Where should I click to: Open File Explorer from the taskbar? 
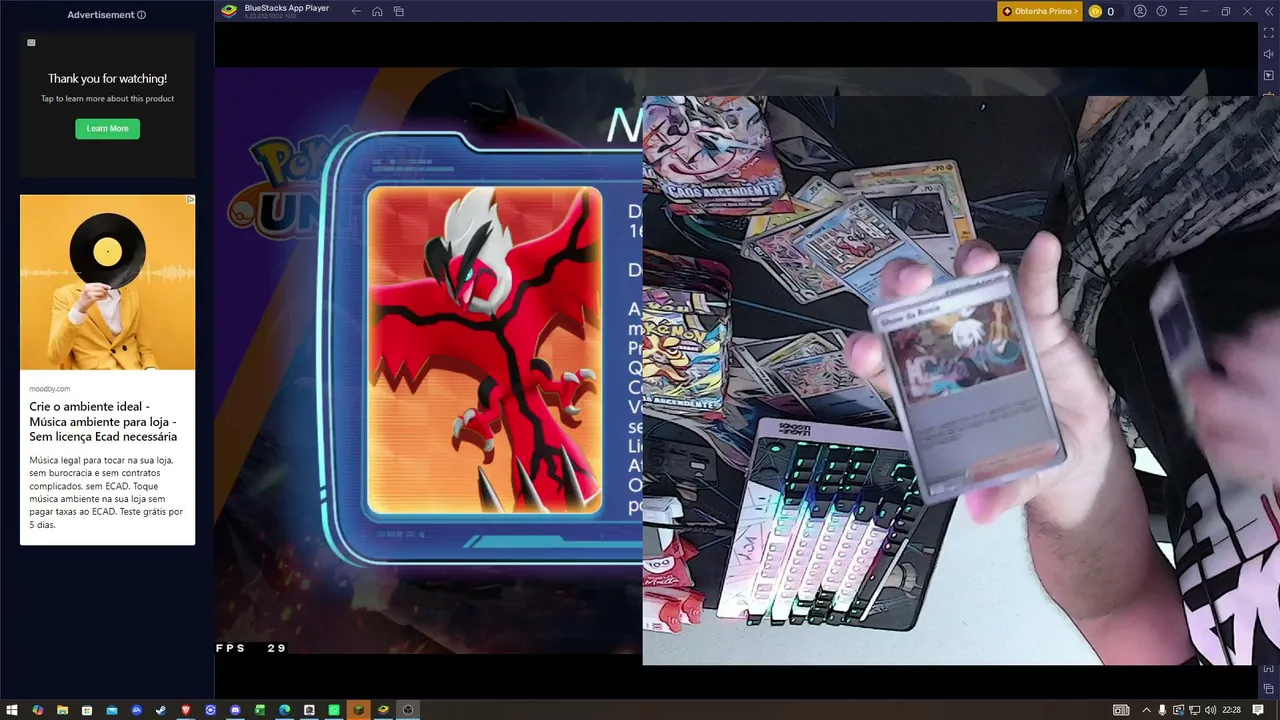[62, 710]
